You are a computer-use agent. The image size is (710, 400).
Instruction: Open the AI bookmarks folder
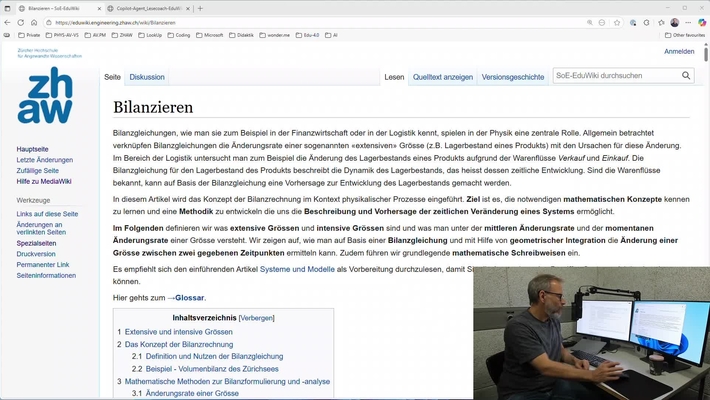(x=331, y=35)
